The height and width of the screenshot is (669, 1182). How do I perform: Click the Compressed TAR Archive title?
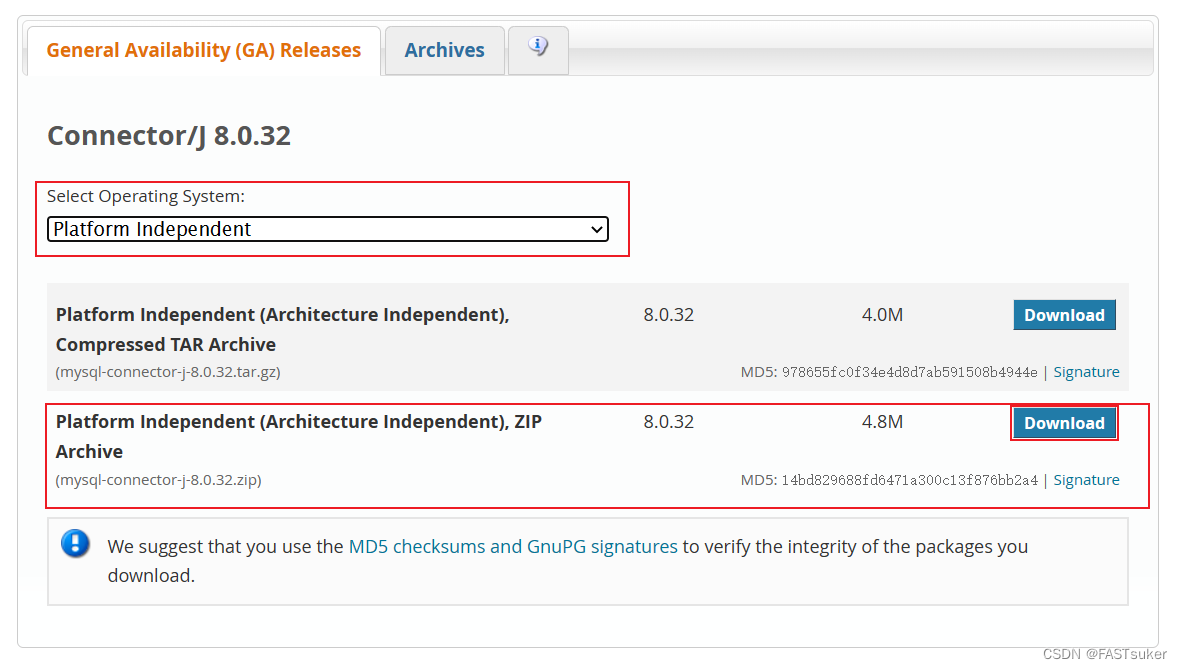283,330
